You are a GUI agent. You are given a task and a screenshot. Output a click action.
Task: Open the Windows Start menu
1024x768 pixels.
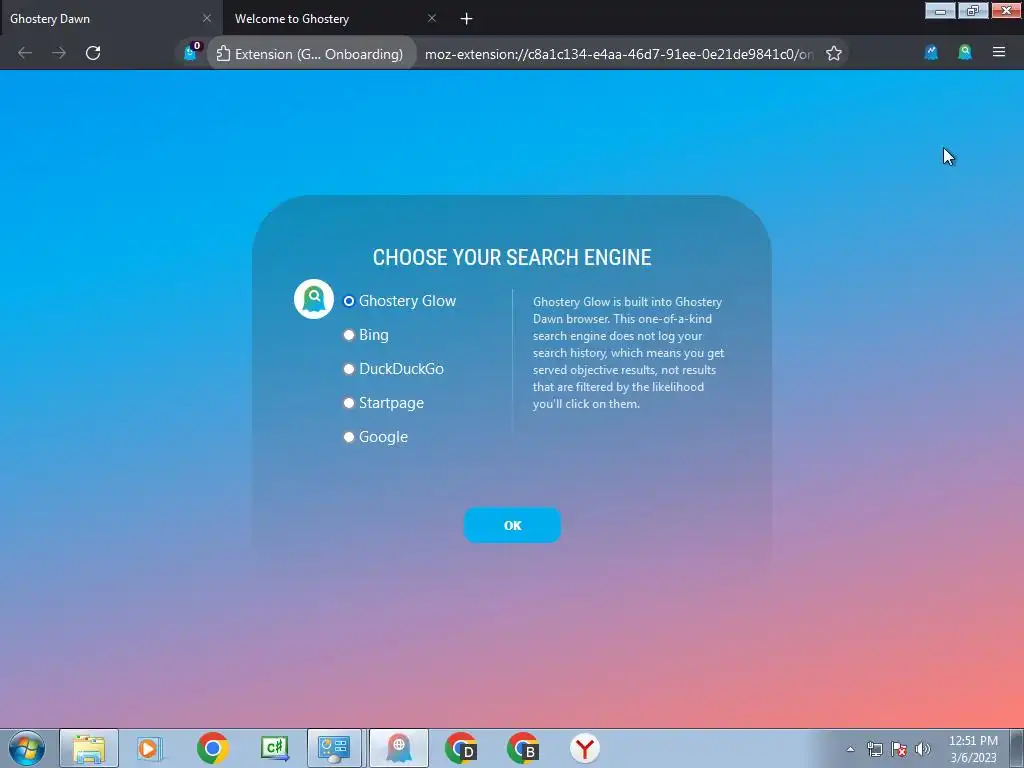click(27, 748)
